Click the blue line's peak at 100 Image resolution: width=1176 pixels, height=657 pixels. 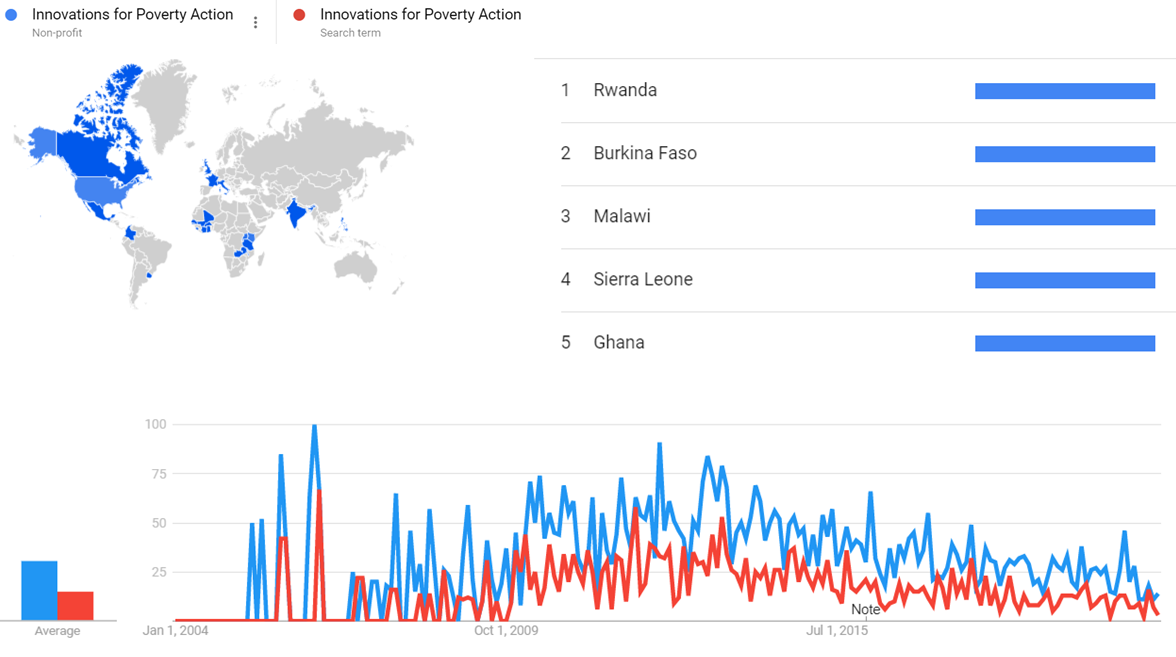coord(314,427)
